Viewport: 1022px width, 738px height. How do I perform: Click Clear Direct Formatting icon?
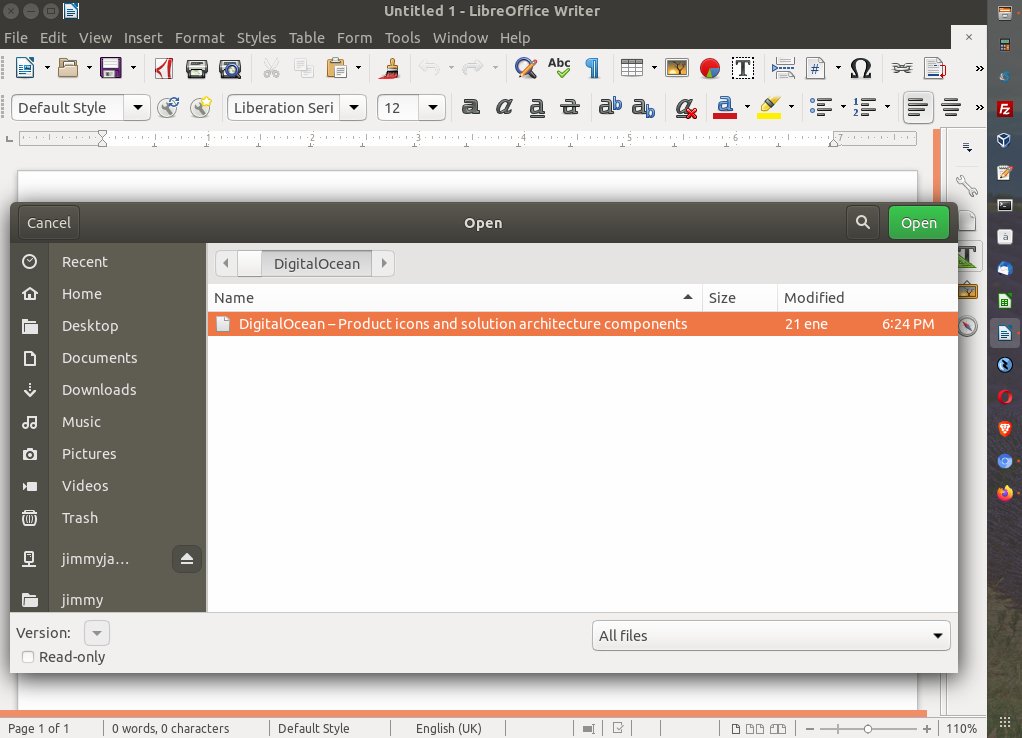point(685,108)
